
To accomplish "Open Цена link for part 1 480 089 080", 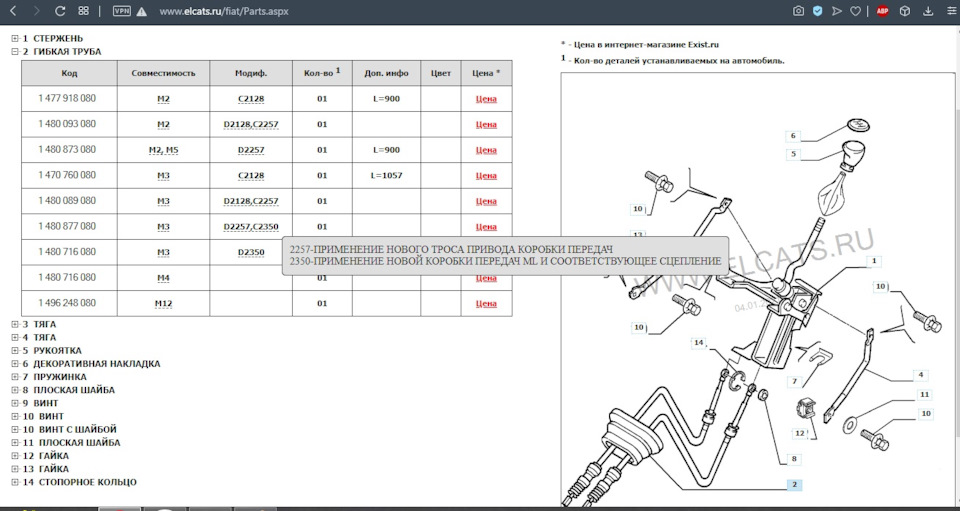I will click(486, 201).
